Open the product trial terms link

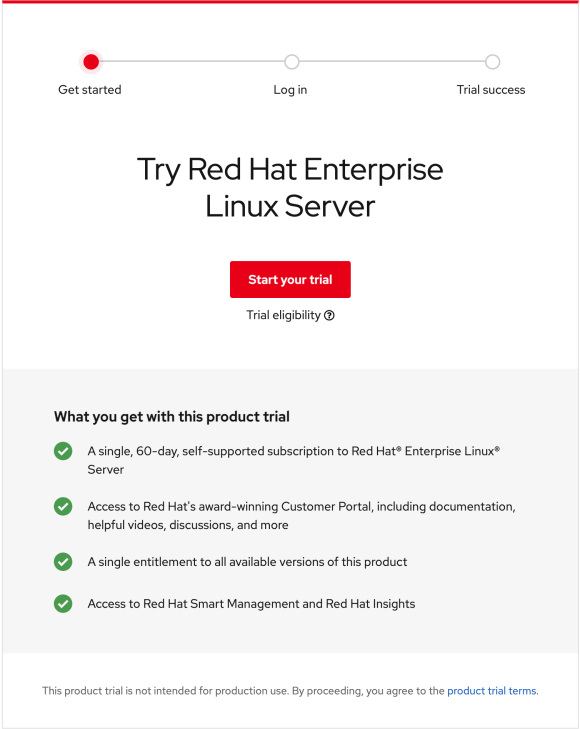coord(492,691)
